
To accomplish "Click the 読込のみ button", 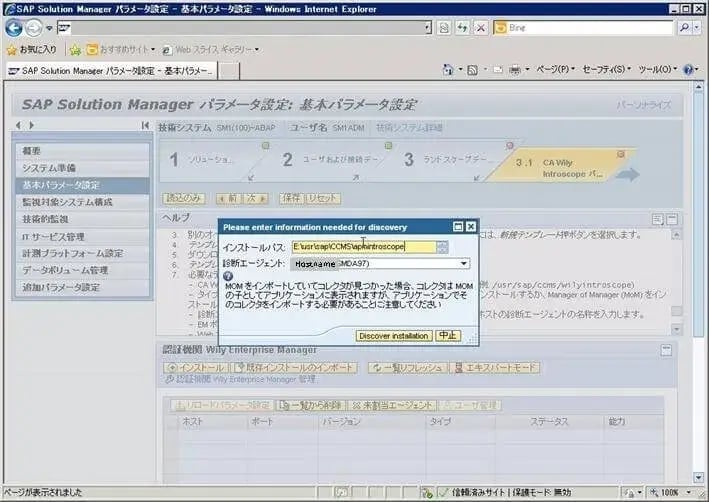I will 184,198.
